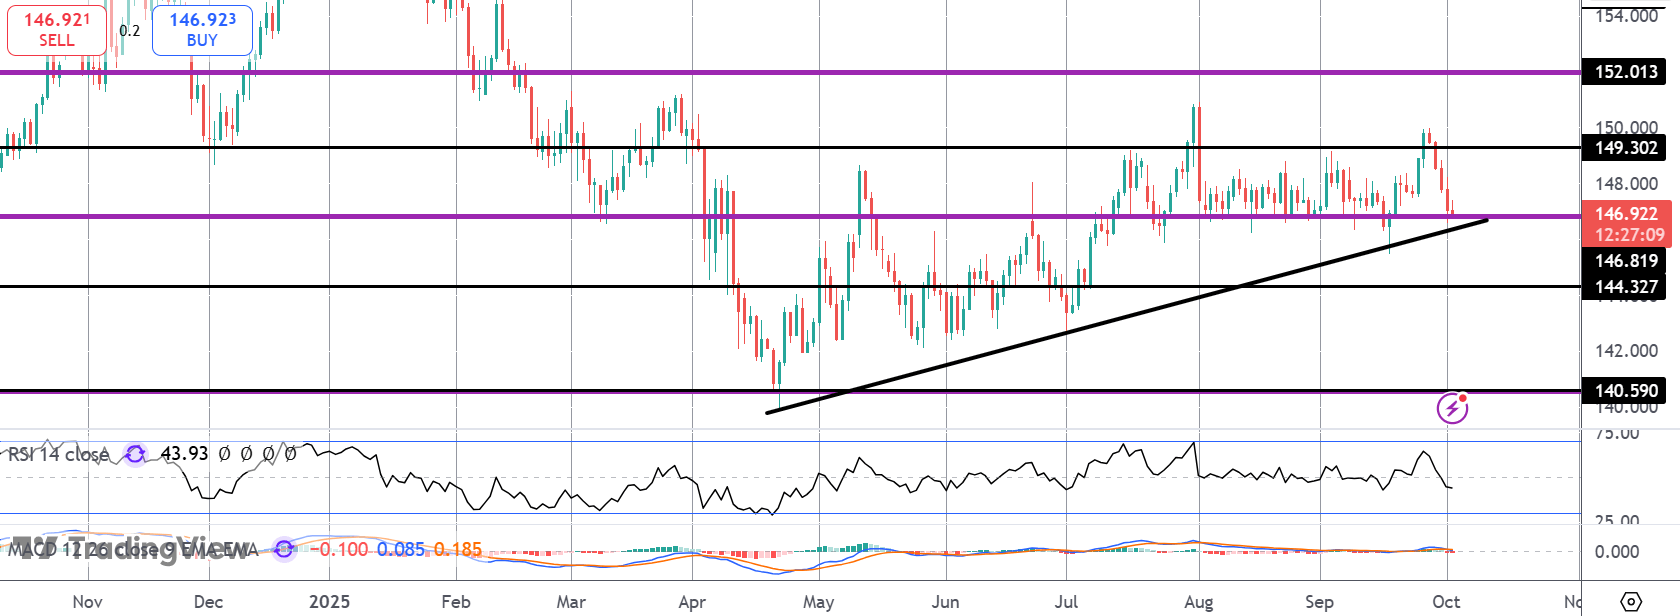The height and width of the screenshot is (616, 1680).
Task: Click the SELL button at 146.921
Action: tap(57, 30)
